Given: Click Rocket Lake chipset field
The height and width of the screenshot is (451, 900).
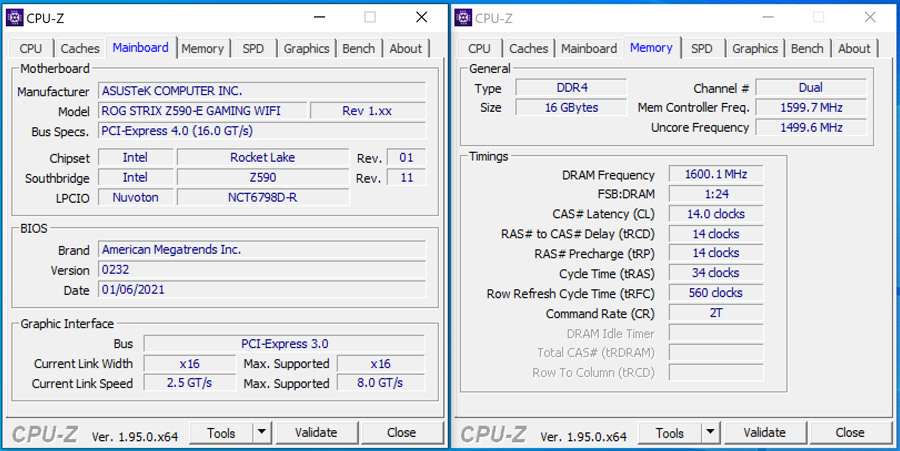Looking at the screenshot, I should click(262, 157).
